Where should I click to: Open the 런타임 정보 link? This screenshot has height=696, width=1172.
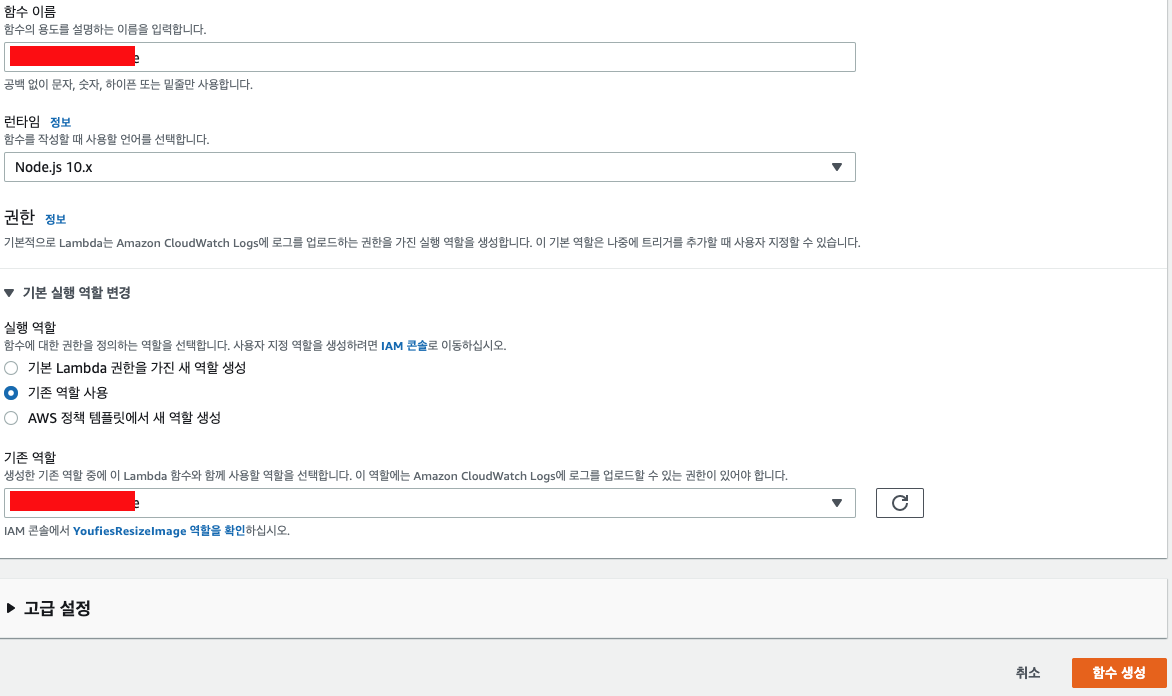[61, 122]
